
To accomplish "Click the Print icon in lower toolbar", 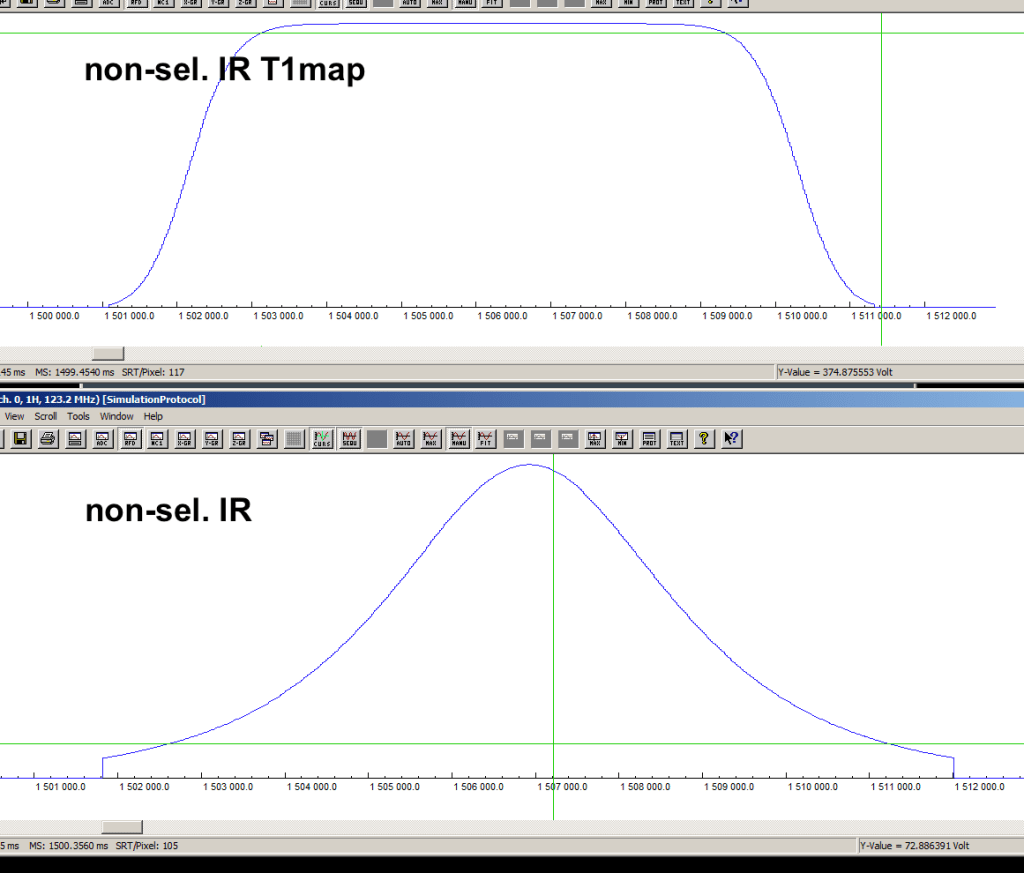I will [48, 438].
